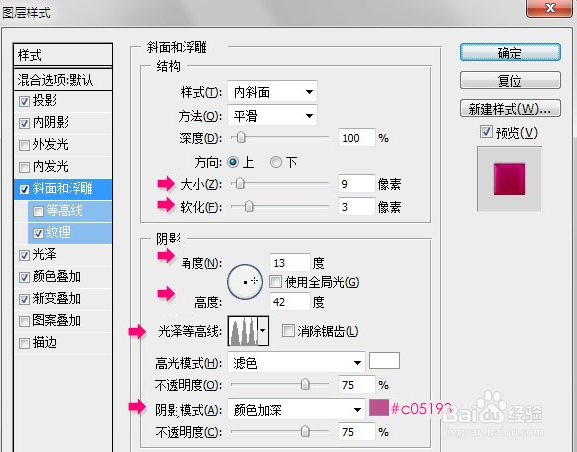
Task: Click the 高度 altitude value field 42
Action: pos(290,302)
